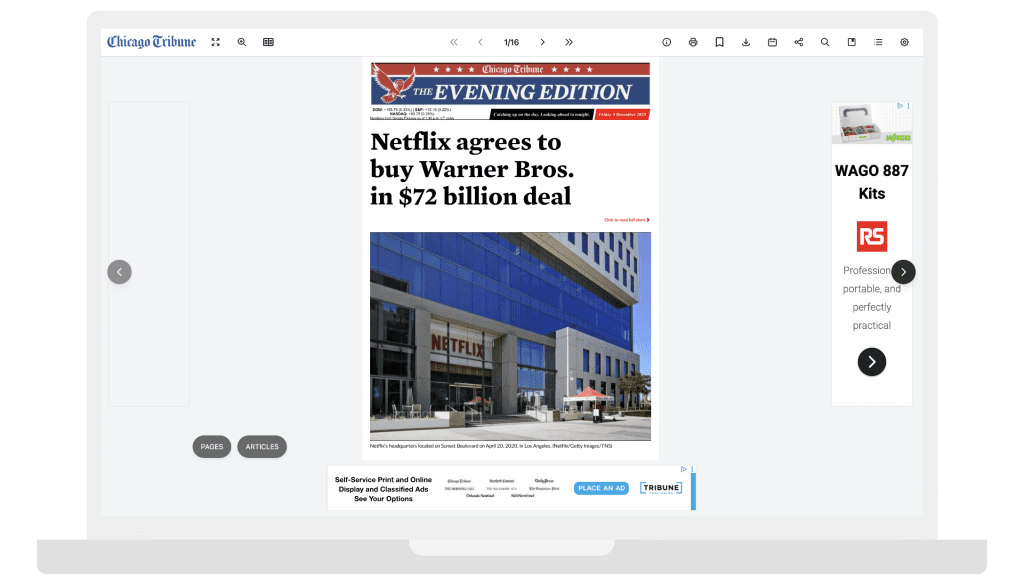
Task: Go to previous page toolbar arrow
Action: [x=480, y=42]
